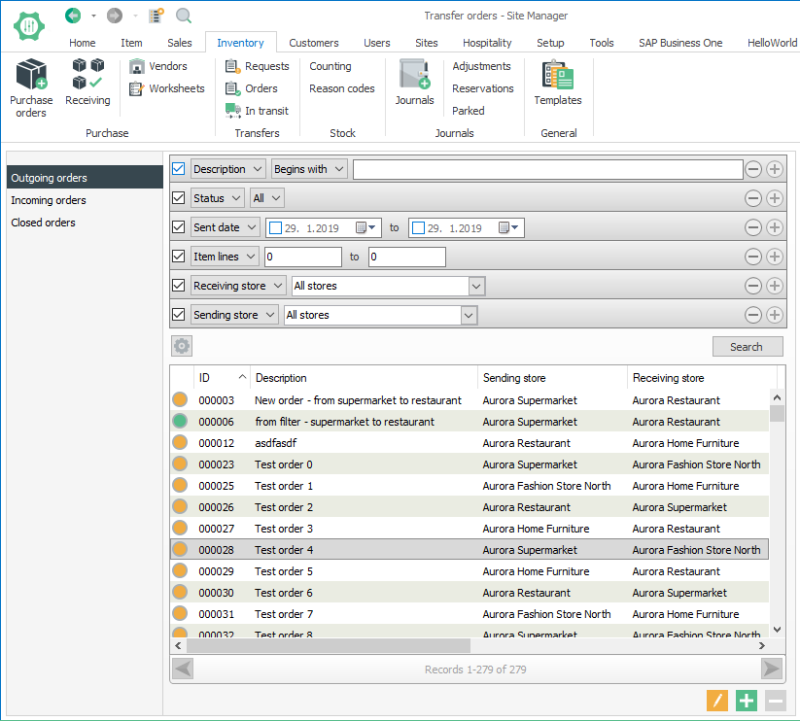
Task: Toggle the Item lines filter checkbox
Action: [179, 257]
